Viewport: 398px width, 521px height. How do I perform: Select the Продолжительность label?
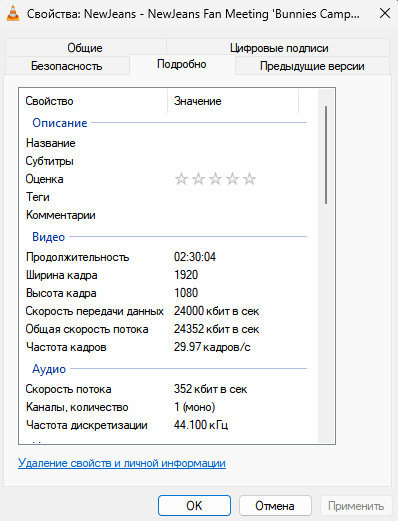tap(77, 257)
